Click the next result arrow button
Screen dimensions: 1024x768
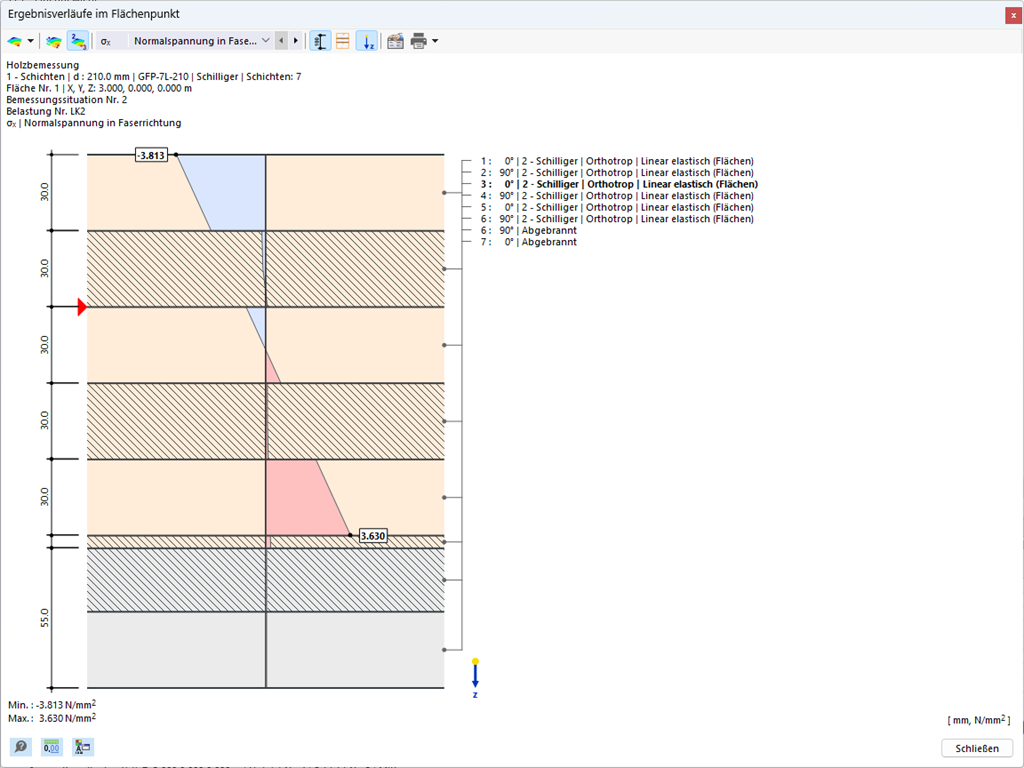point(295,40)
